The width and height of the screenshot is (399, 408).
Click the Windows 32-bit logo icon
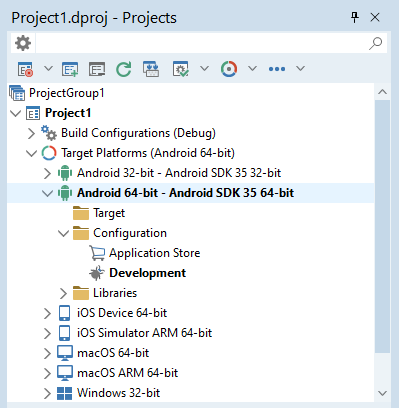[x=65, y=393]
